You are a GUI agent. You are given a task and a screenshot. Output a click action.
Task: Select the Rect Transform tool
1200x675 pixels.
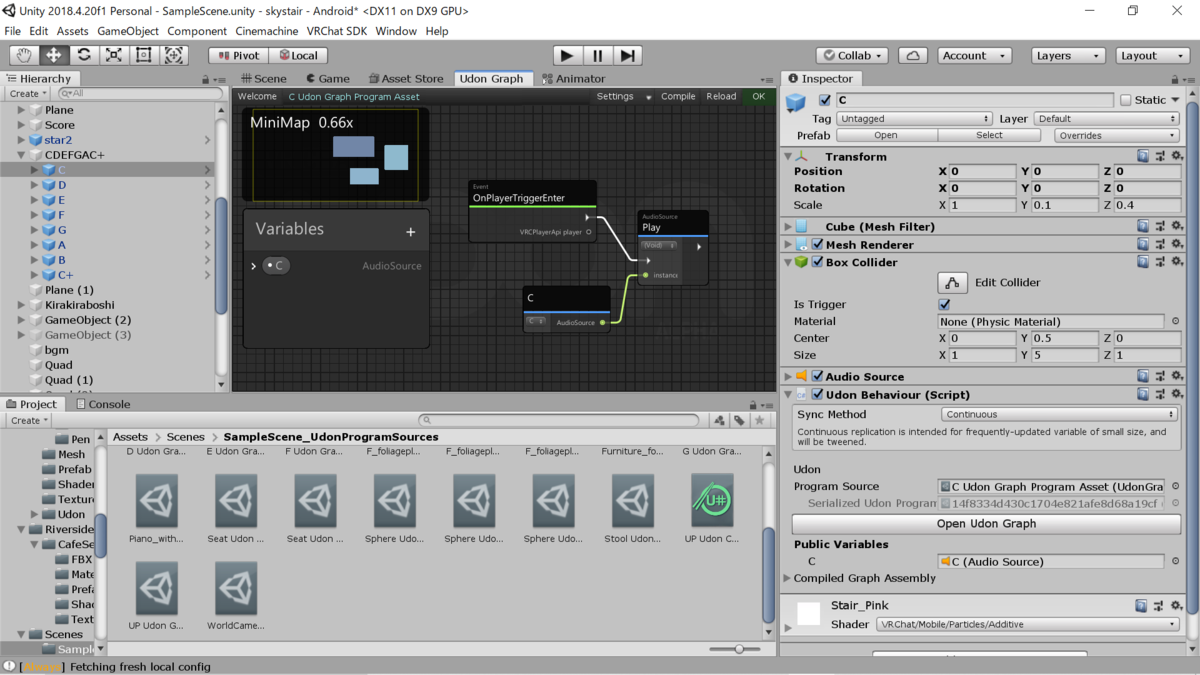tap(144, 56)
